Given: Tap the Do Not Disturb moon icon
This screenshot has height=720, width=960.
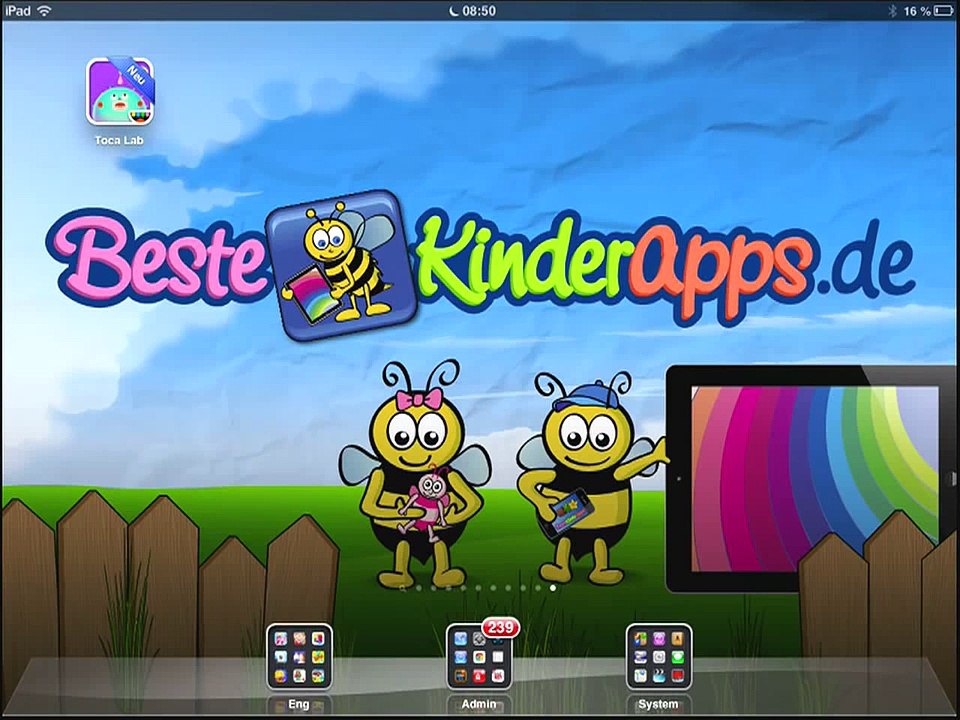Looking at the screenshot, I should pos(454,11).
